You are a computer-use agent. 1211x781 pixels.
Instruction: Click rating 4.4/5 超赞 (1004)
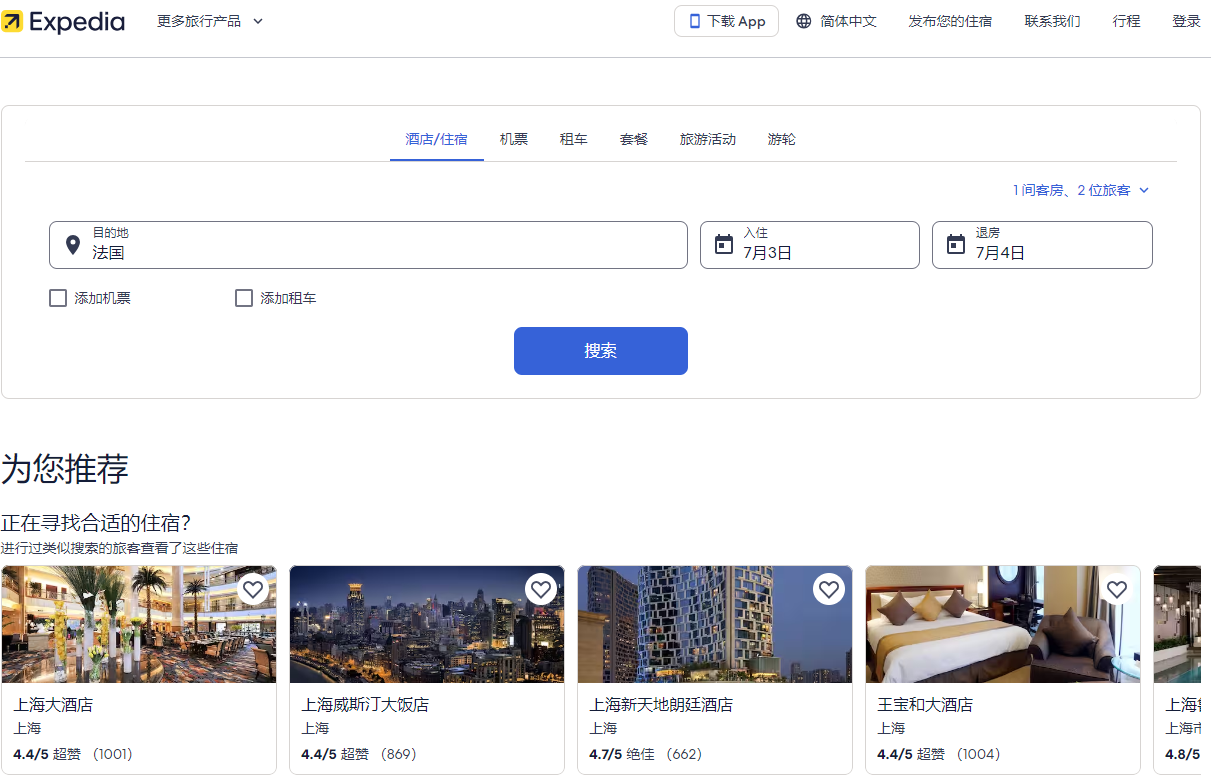tap(939, 754)
